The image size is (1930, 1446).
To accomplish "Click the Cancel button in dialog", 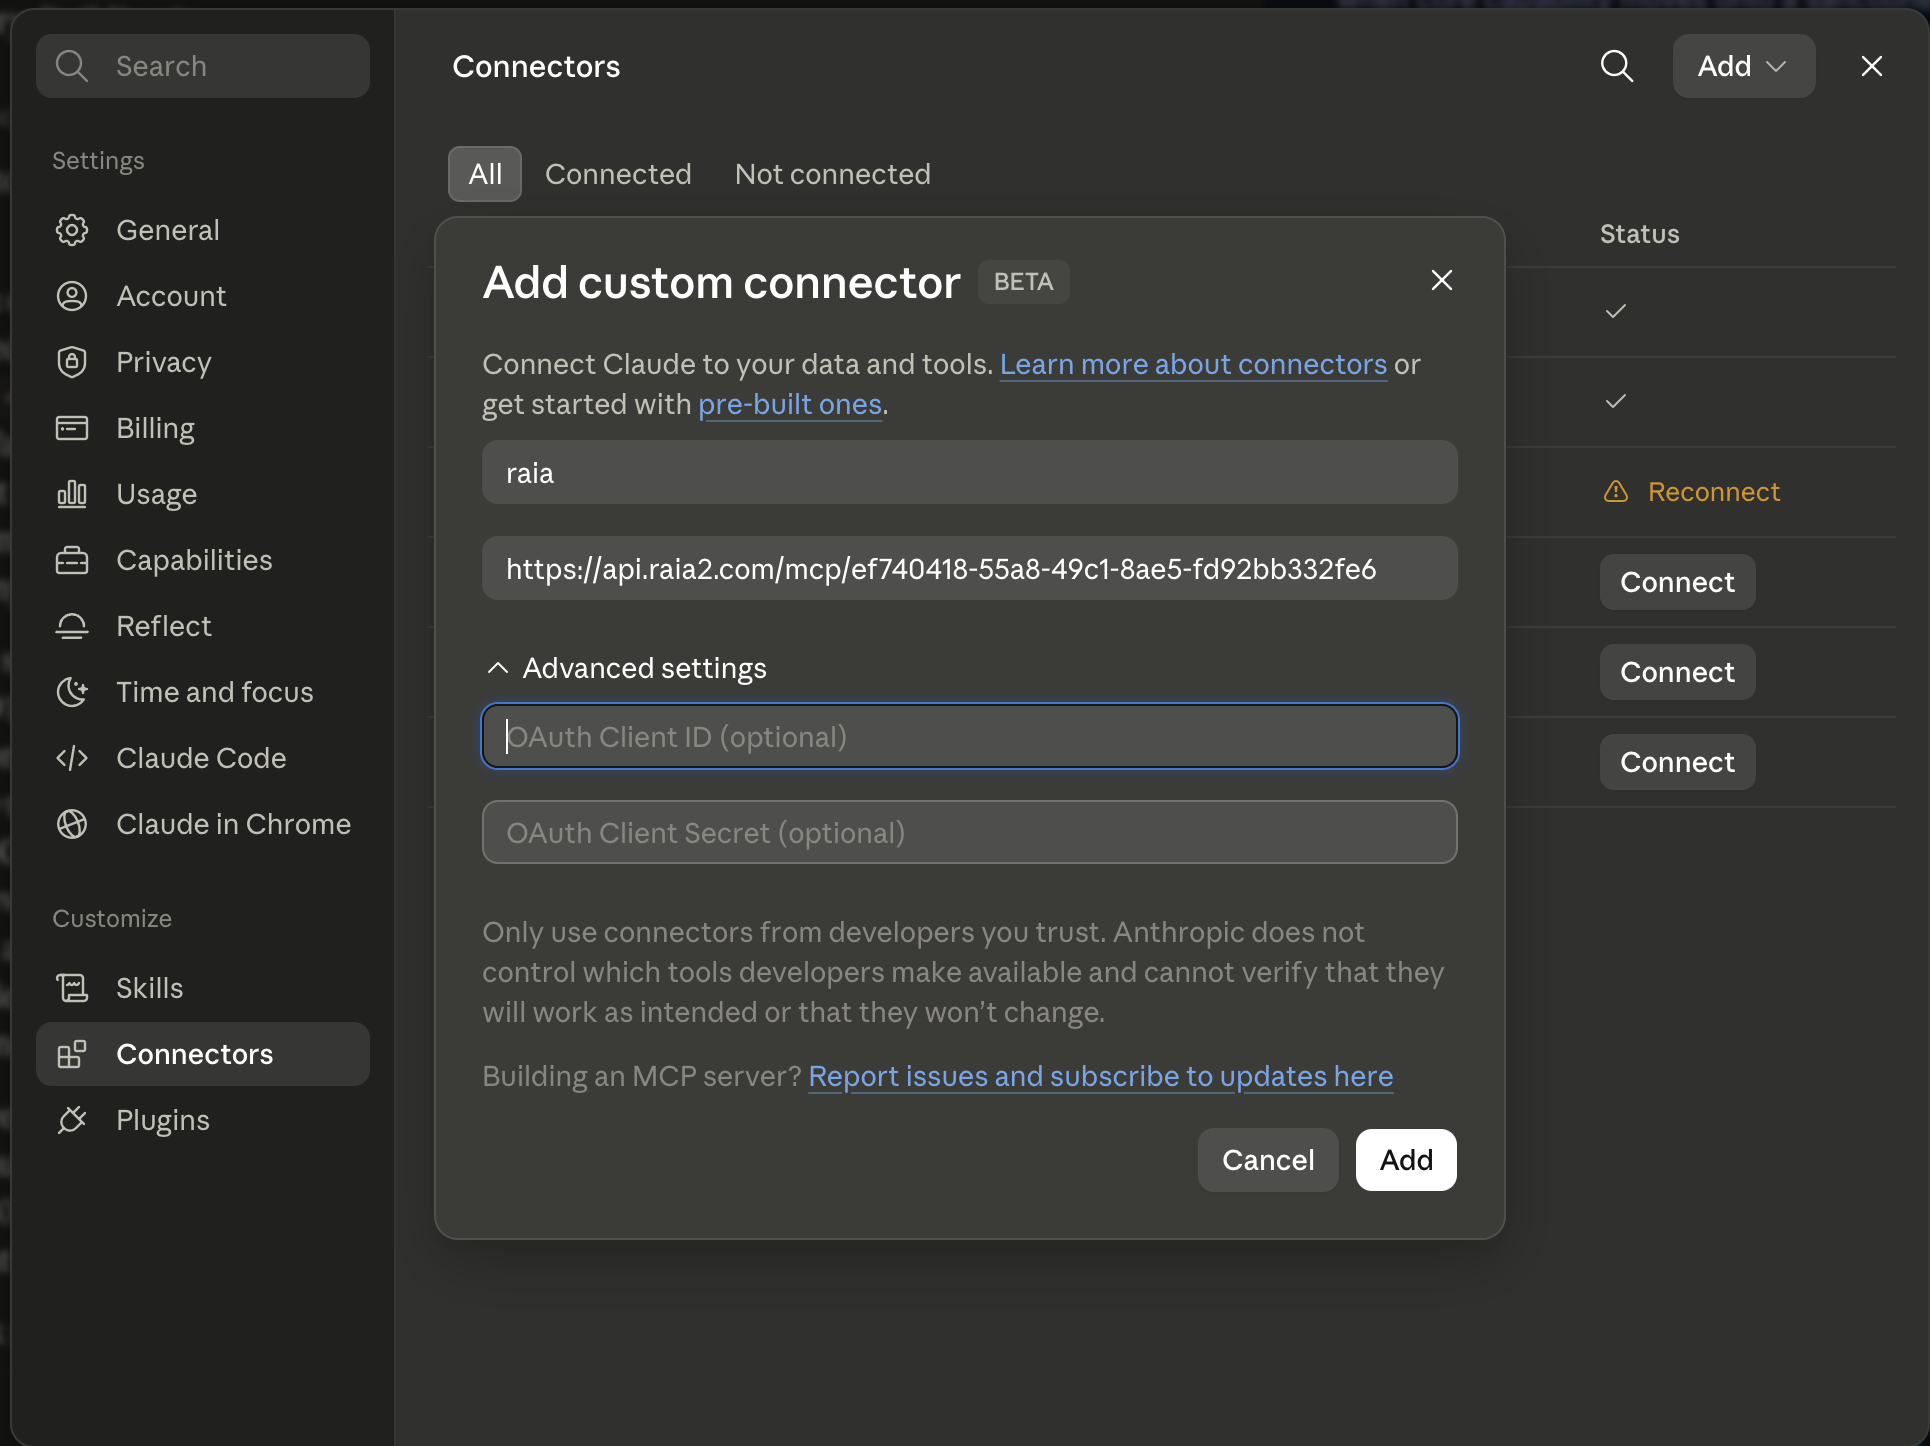I will pyautogui.click(x=1268, y=1160).
